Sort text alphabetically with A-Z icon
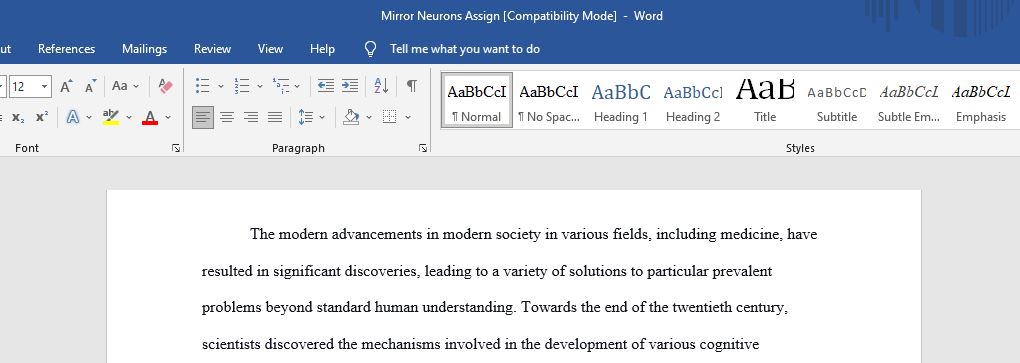 coord(381,86)
